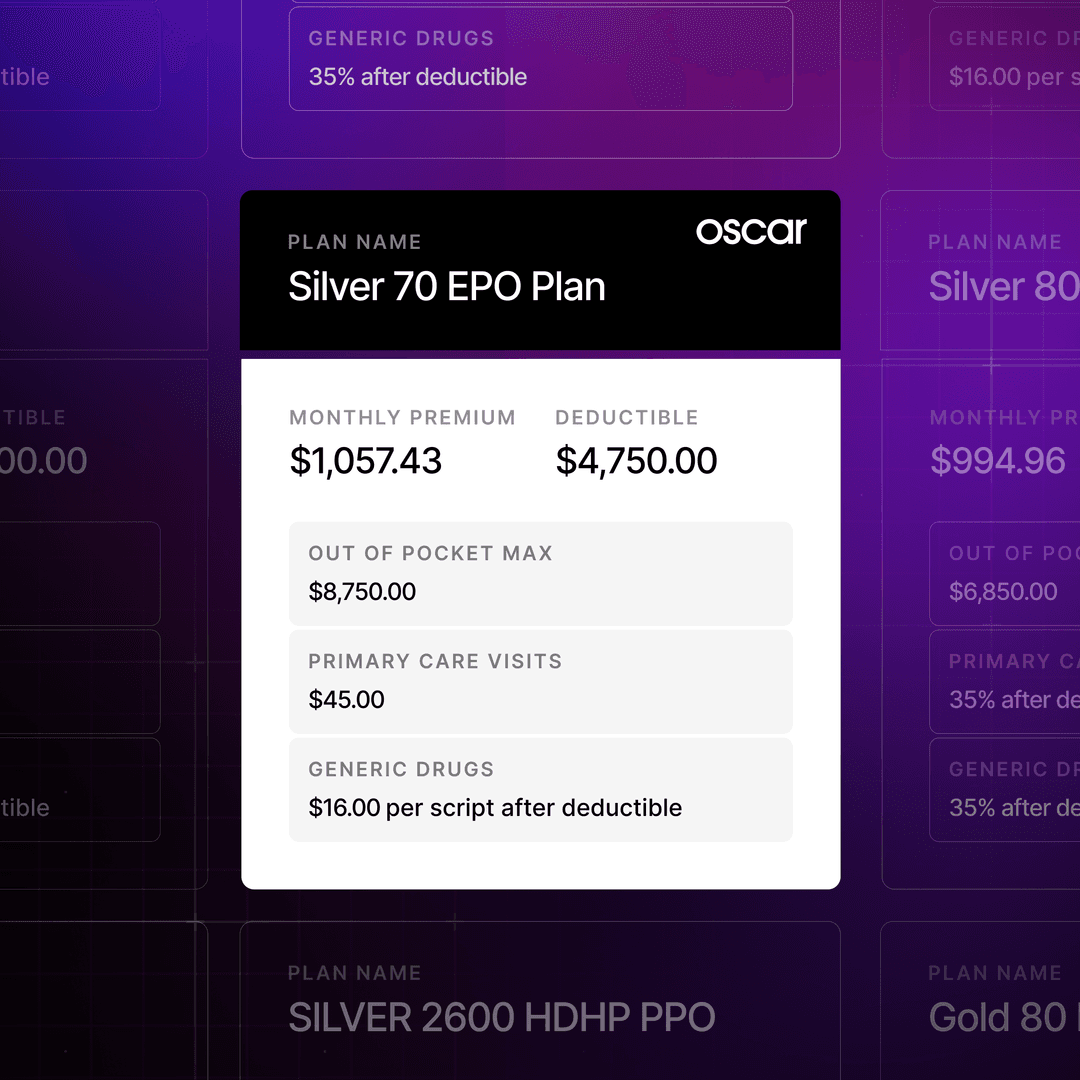Screen dimensions: 1080x1080
Task: Click the Monthly Premium label on the white card
Action: click(x=402, y=418)
